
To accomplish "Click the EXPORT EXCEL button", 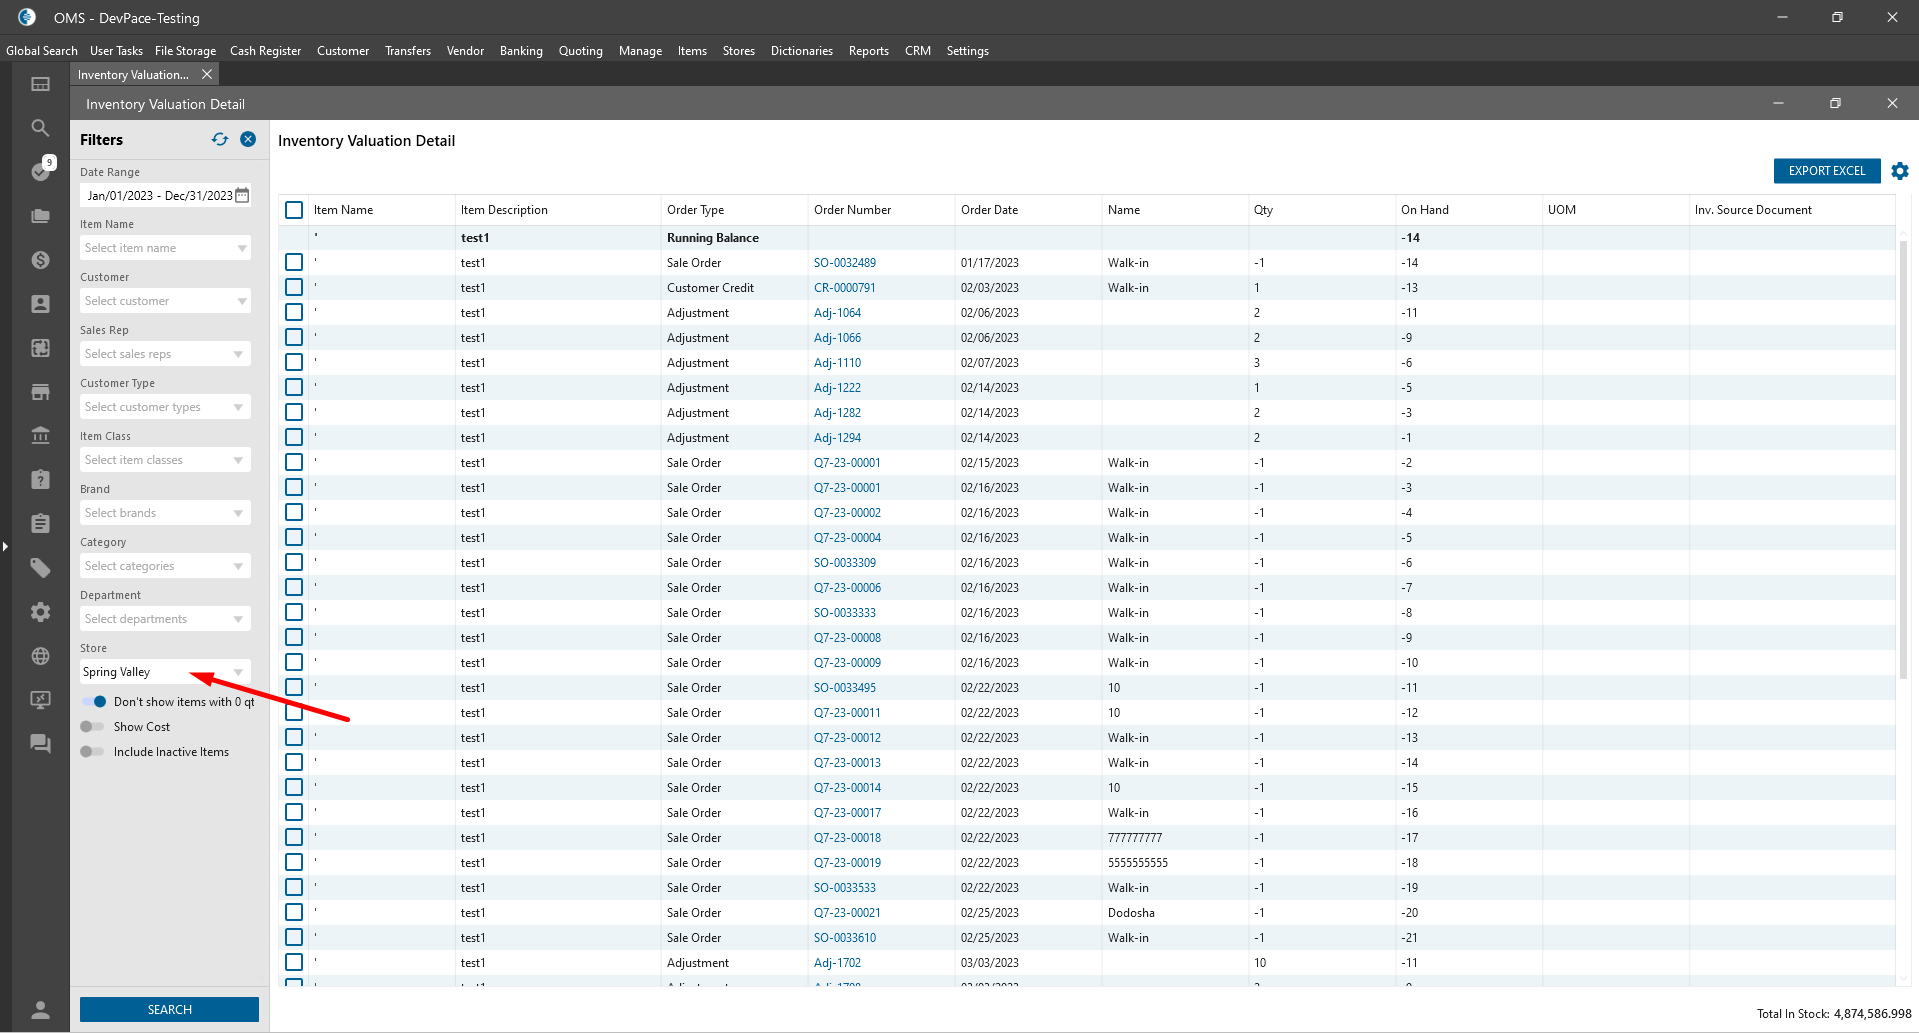I will 1826,171.
